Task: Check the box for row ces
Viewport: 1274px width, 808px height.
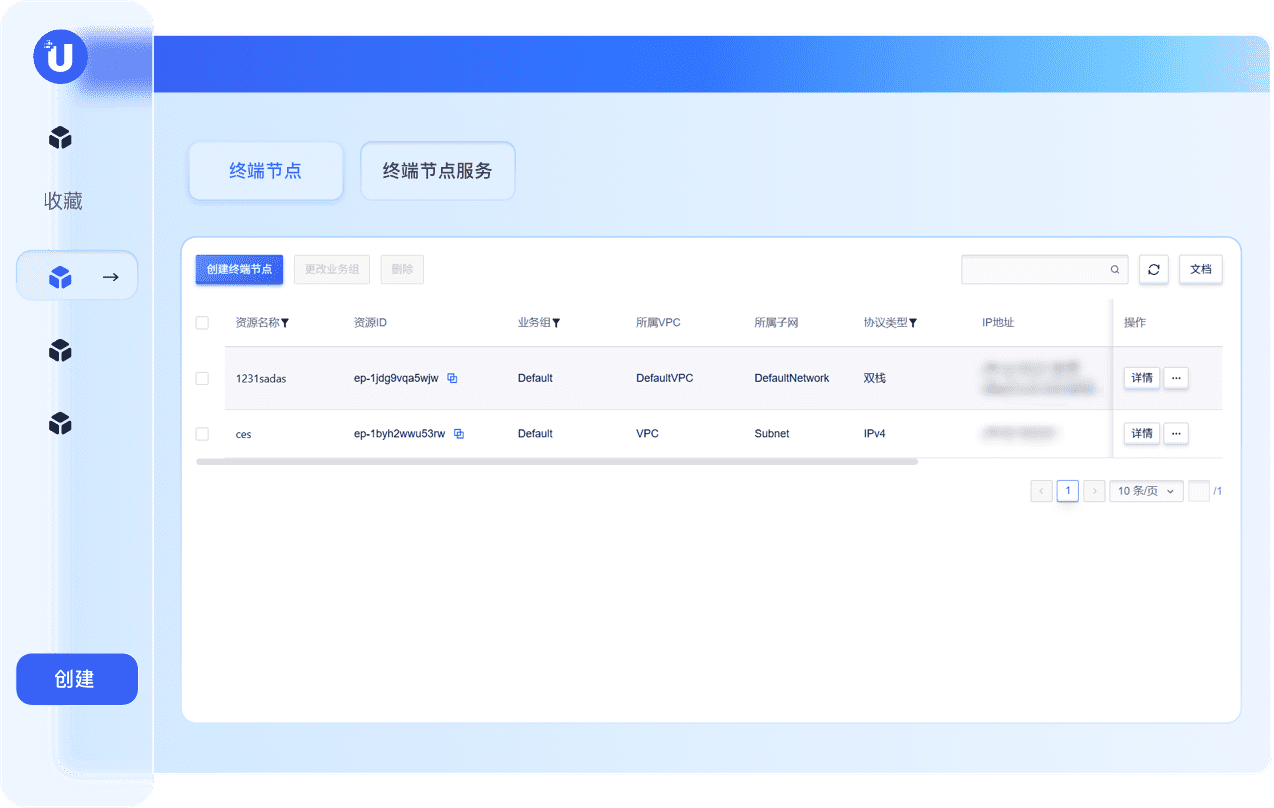Action: pyautogui.click(x=203, y=434)
